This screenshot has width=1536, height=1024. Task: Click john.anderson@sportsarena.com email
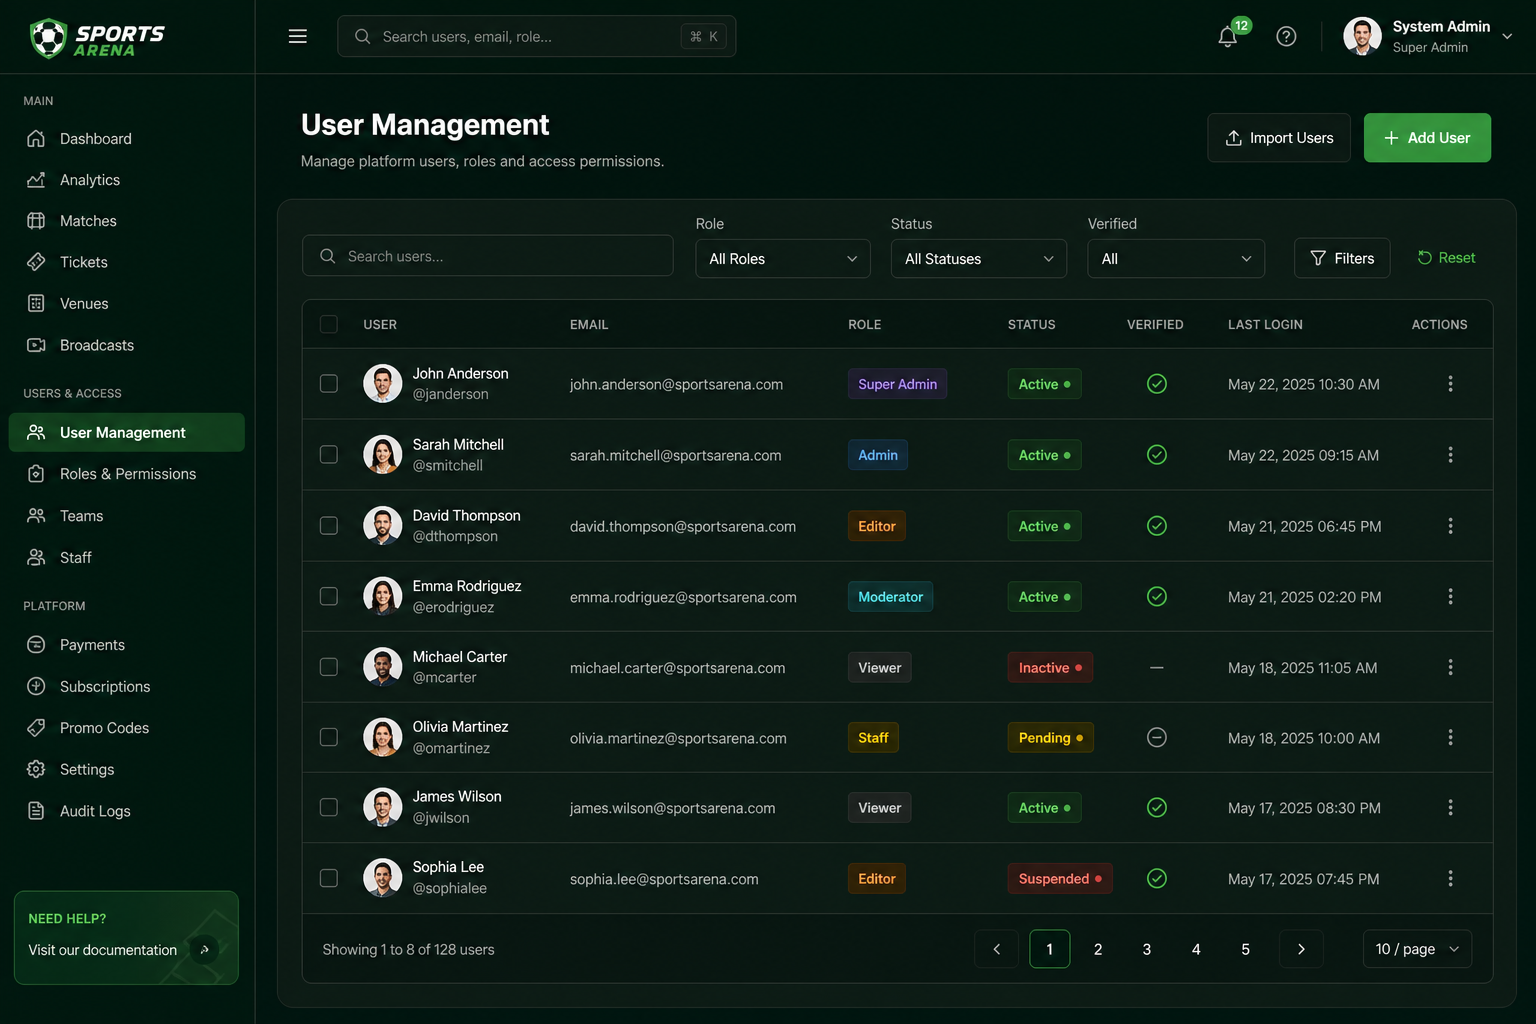tap(676, 384)
